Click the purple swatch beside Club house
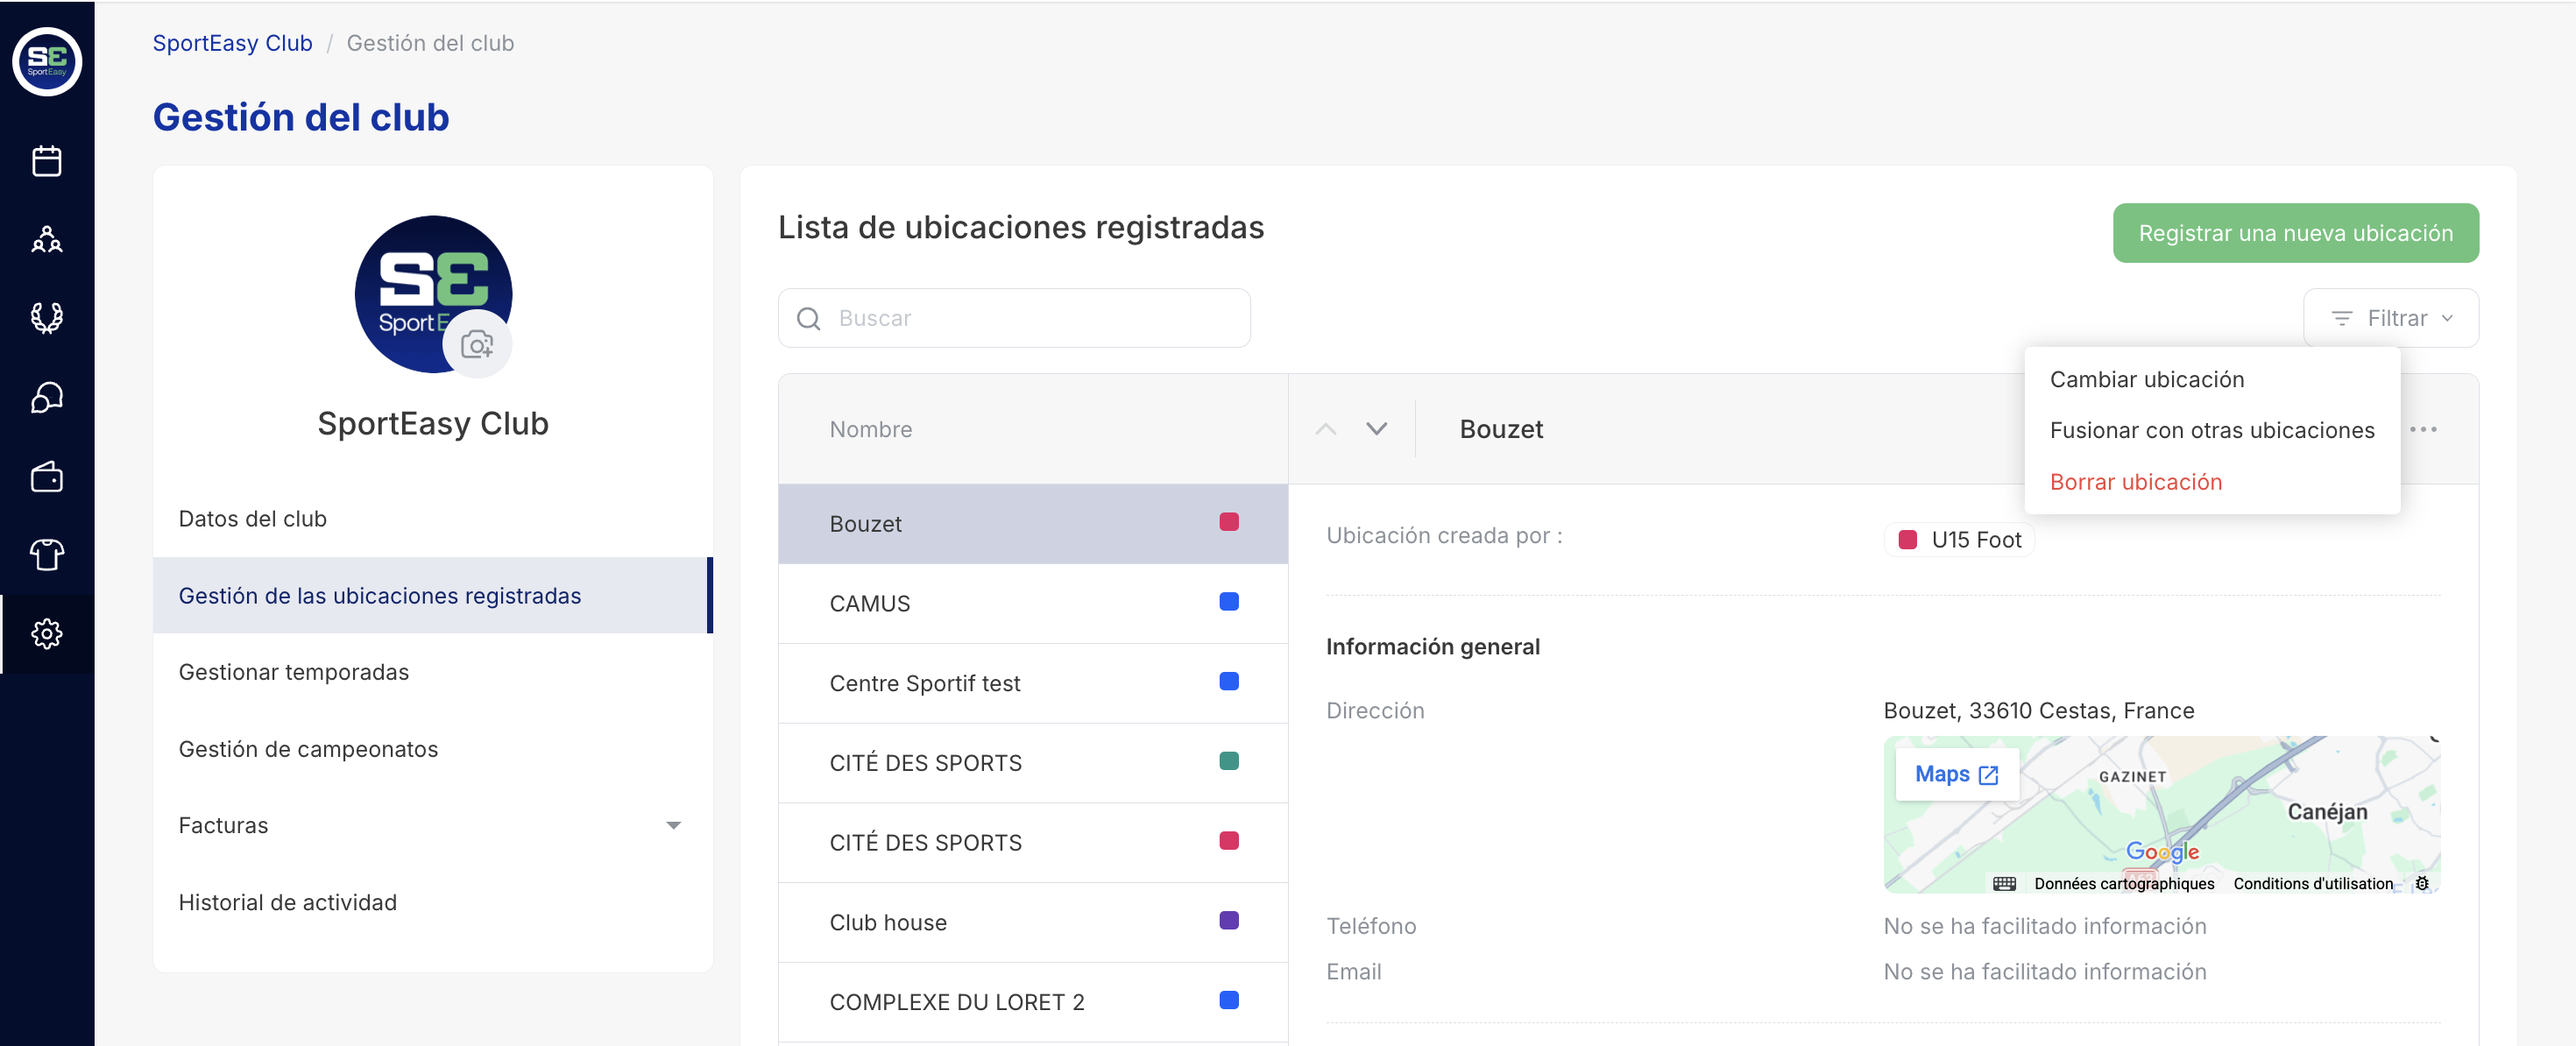 pos(1229,920)
